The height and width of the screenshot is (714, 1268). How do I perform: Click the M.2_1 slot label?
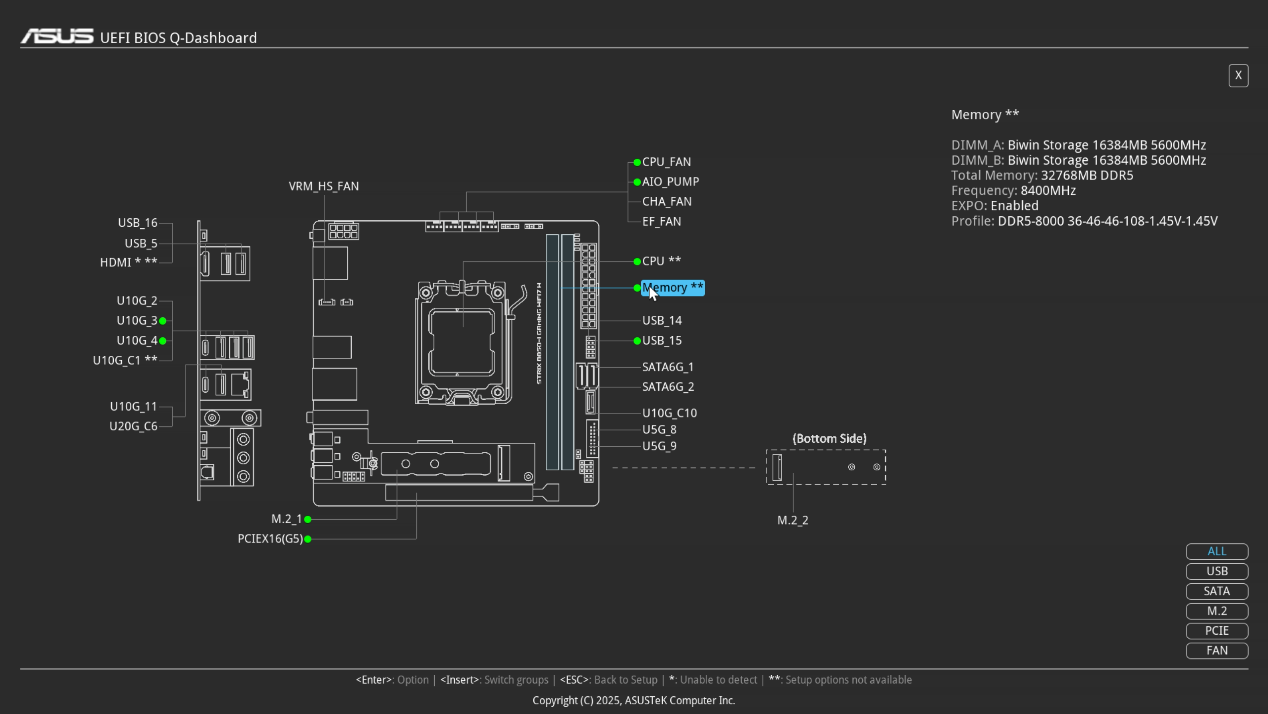click(x=286, y=519)
